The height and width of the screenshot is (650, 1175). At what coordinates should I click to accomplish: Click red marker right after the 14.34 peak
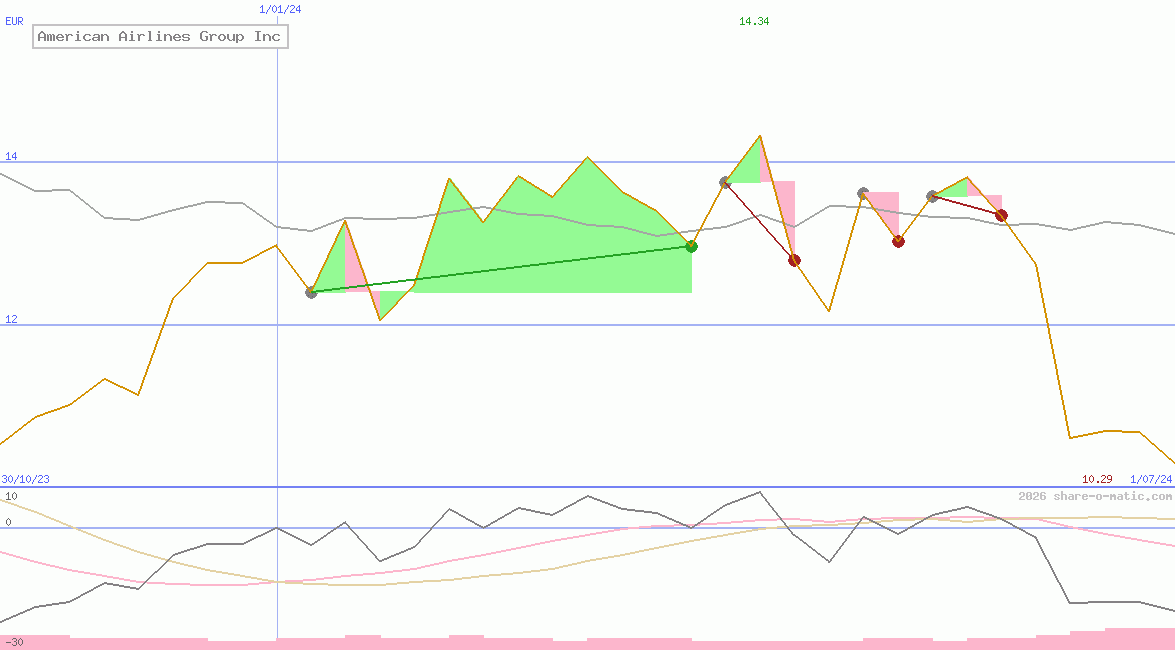pos(794,260)
